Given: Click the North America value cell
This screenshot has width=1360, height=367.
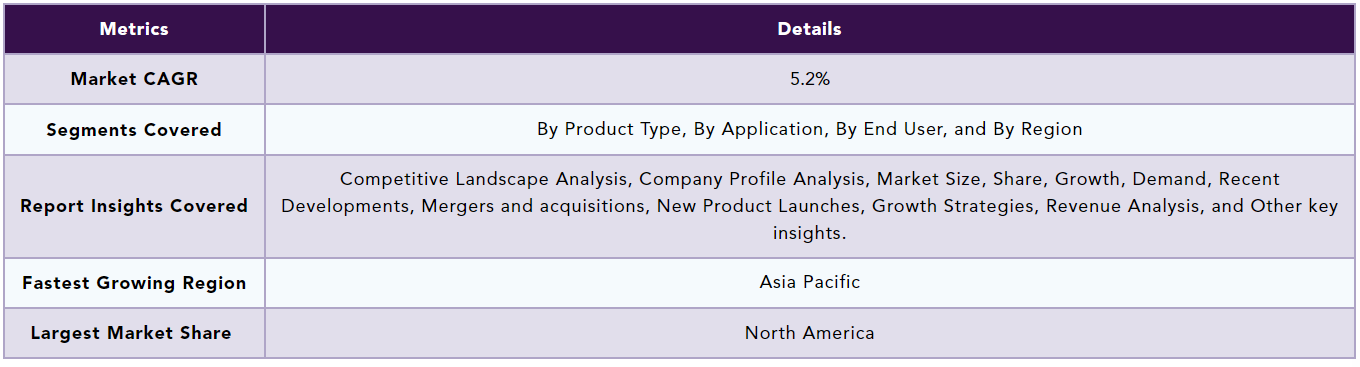Looking at the screenshot, I should (x=810, y=333).
